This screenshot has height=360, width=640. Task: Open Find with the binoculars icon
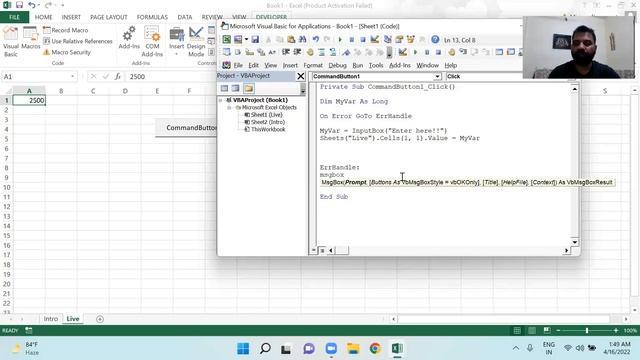coord(302,40)
